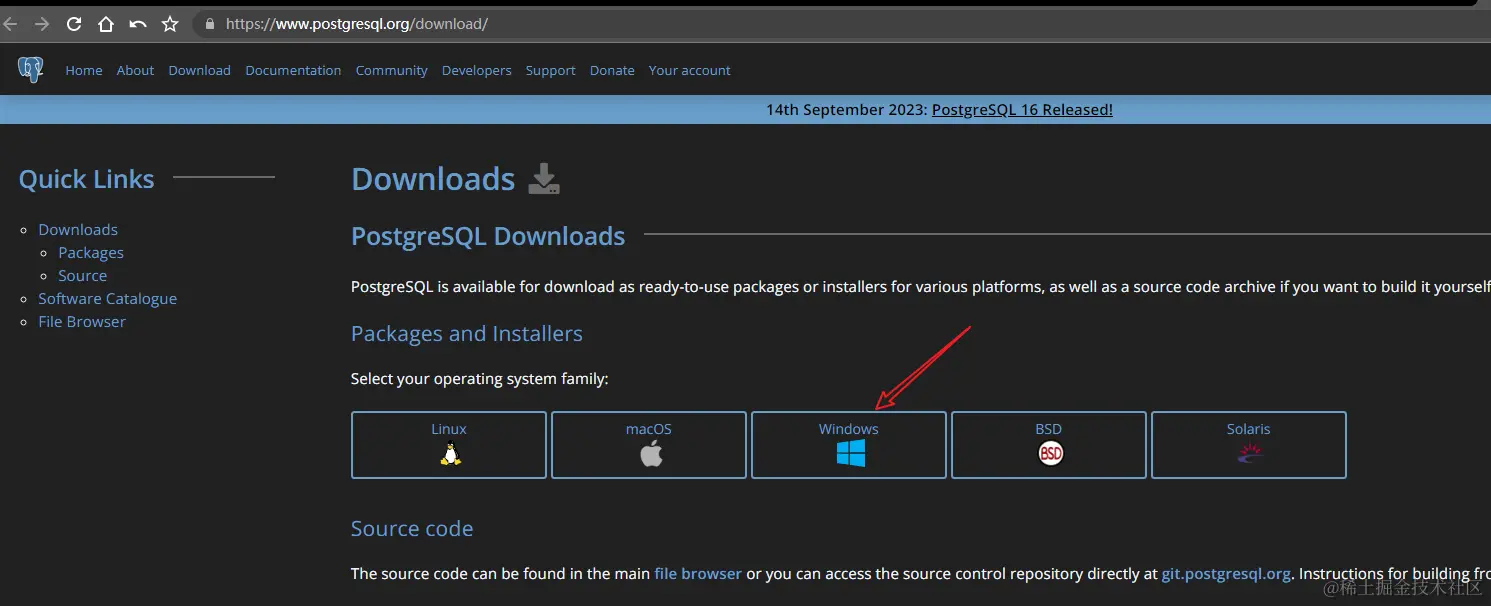This screenshot has width=1491, height=606.
Task: Click the browser back arrow
Action: pos(11,24)
